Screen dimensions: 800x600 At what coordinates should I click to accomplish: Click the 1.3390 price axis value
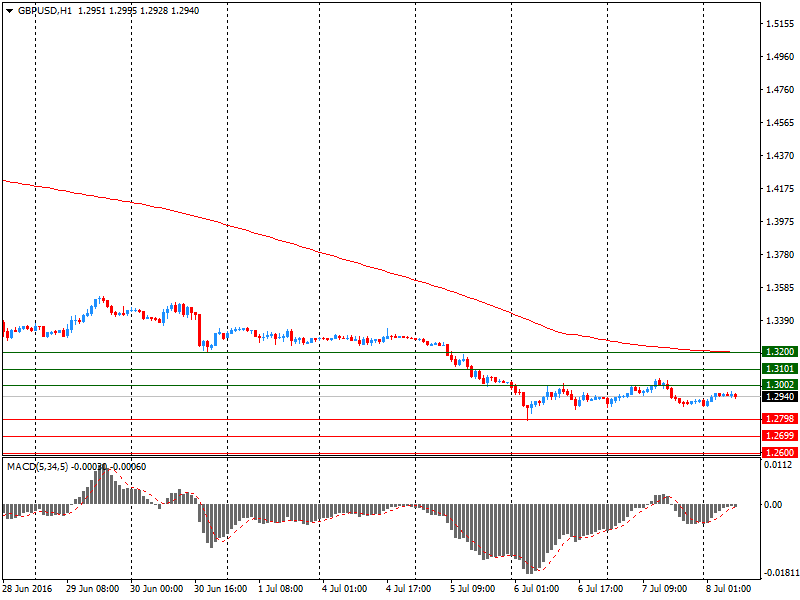pyautogui.click(x=780, y=320)
